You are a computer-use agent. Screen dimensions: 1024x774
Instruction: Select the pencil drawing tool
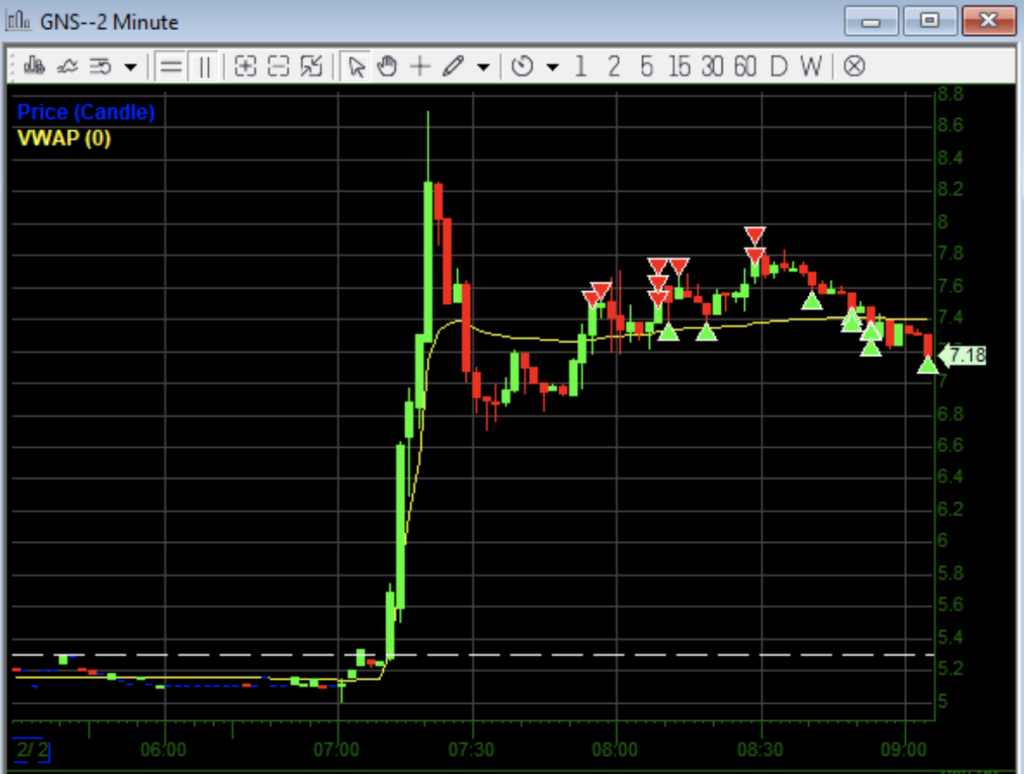coord(453,66)
